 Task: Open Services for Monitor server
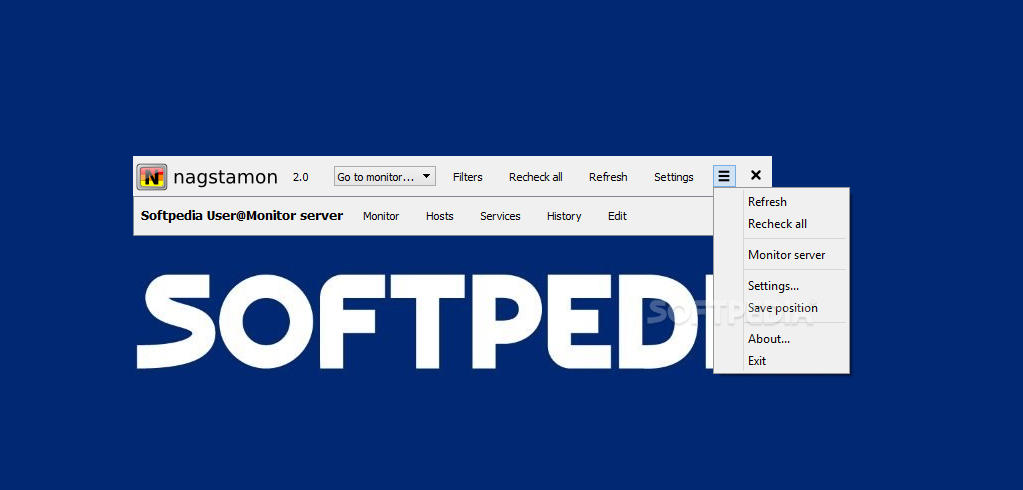(x=500, y=216)
